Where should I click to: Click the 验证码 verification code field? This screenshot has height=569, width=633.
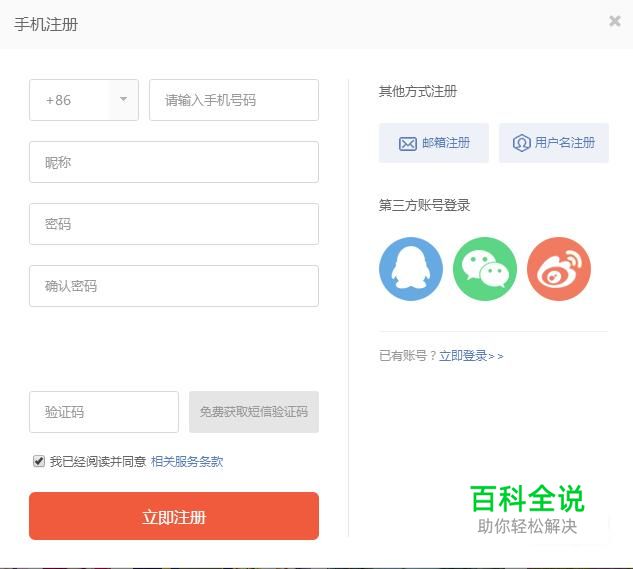[104, 412]
